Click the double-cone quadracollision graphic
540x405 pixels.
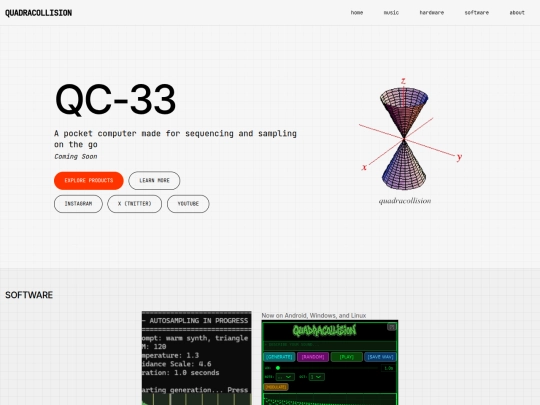(x=405, y=138)
